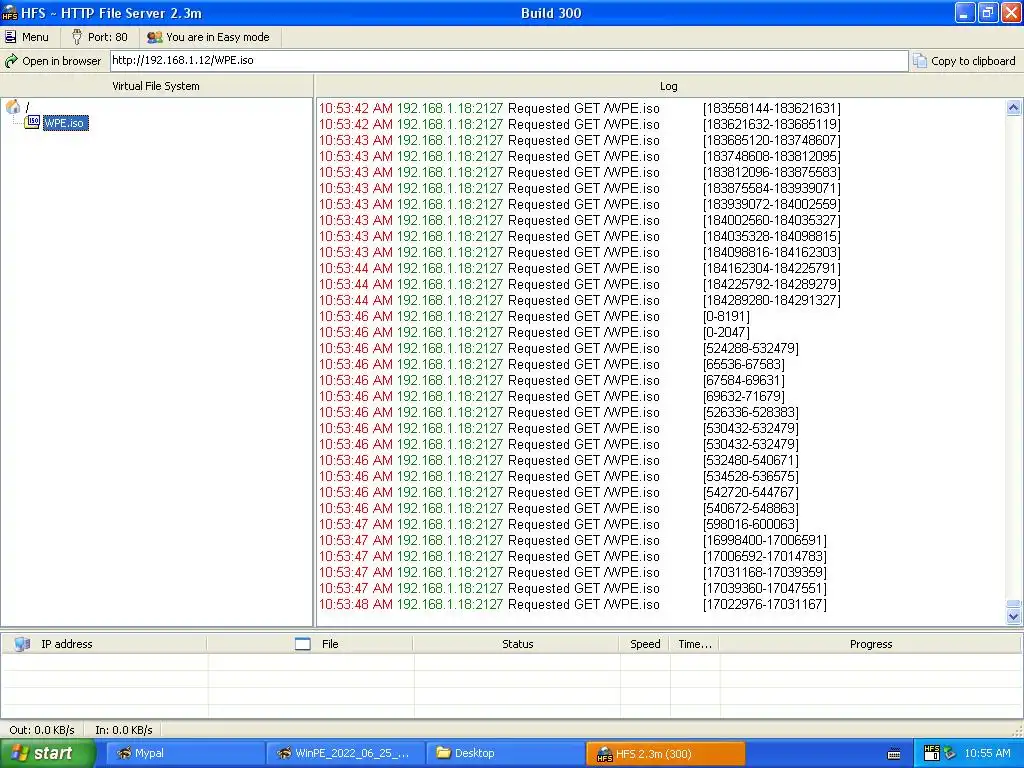Click HFS 2.3m (300) taskbar button
The image size is (1024, 768).
tap(665, 754)
